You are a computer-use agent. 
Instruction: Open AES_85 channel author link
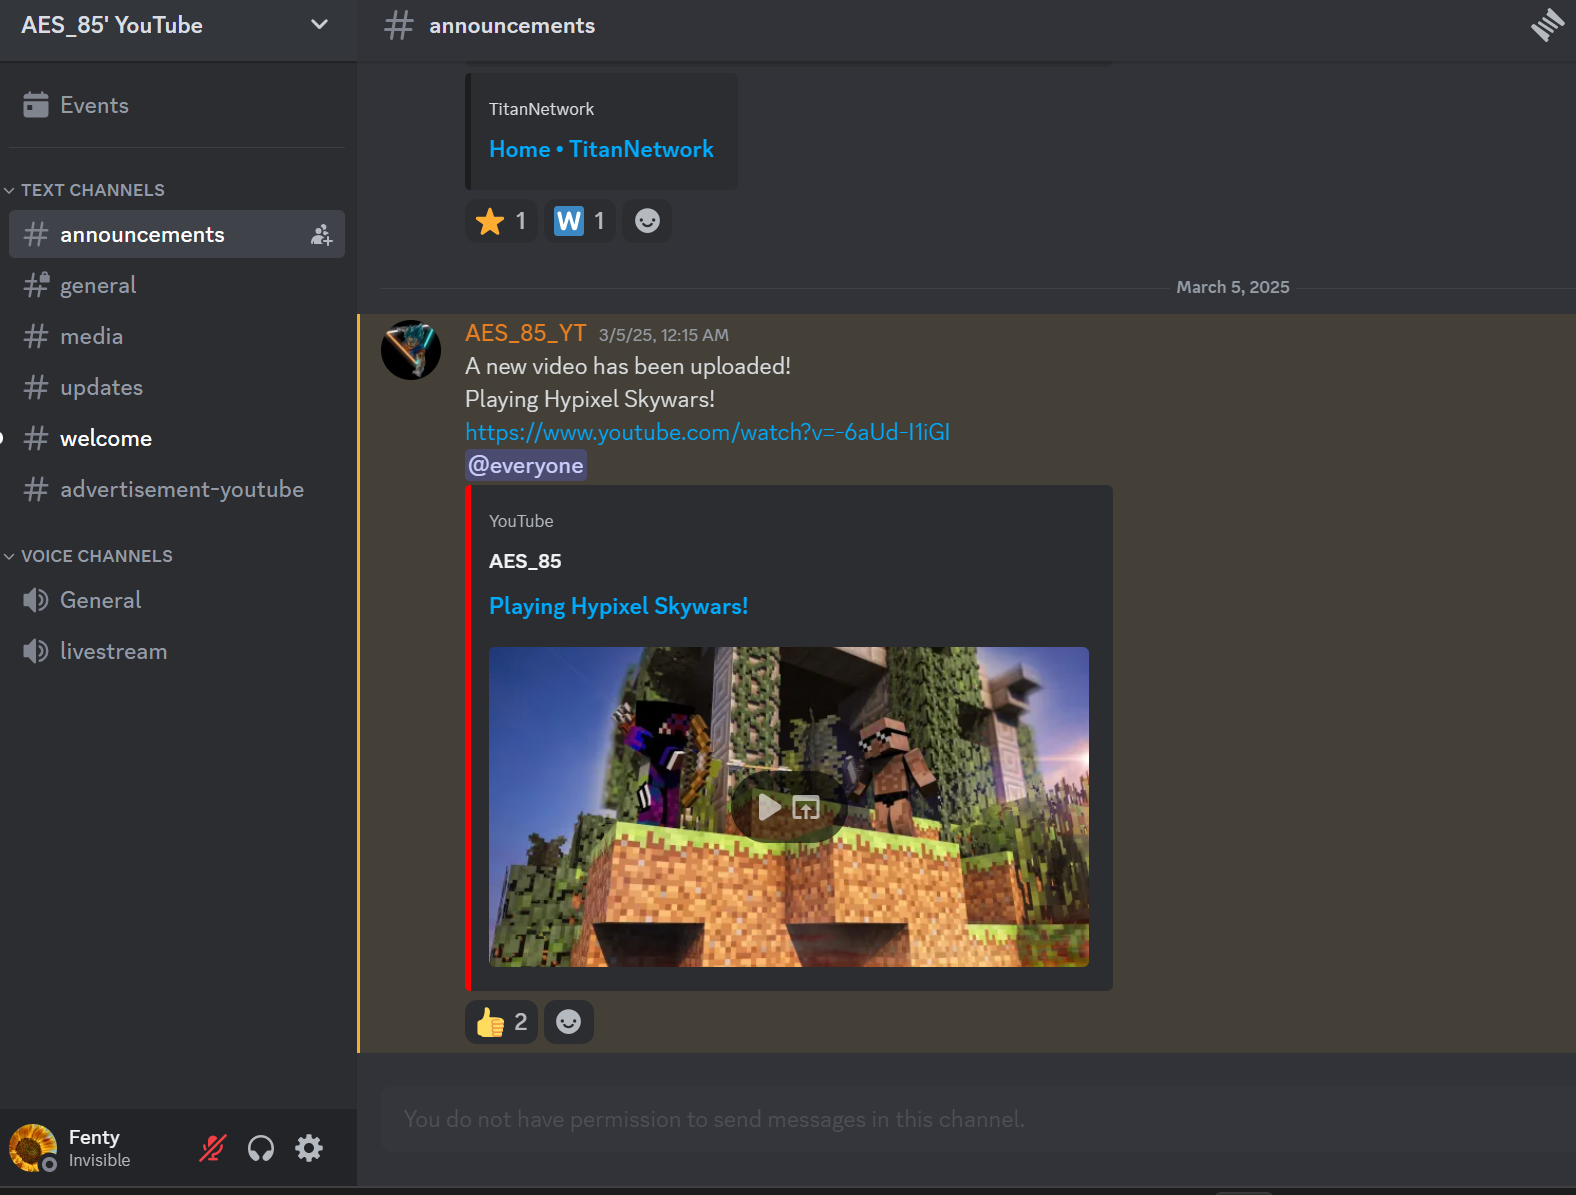pyautogui.click(x=525, y=561)
